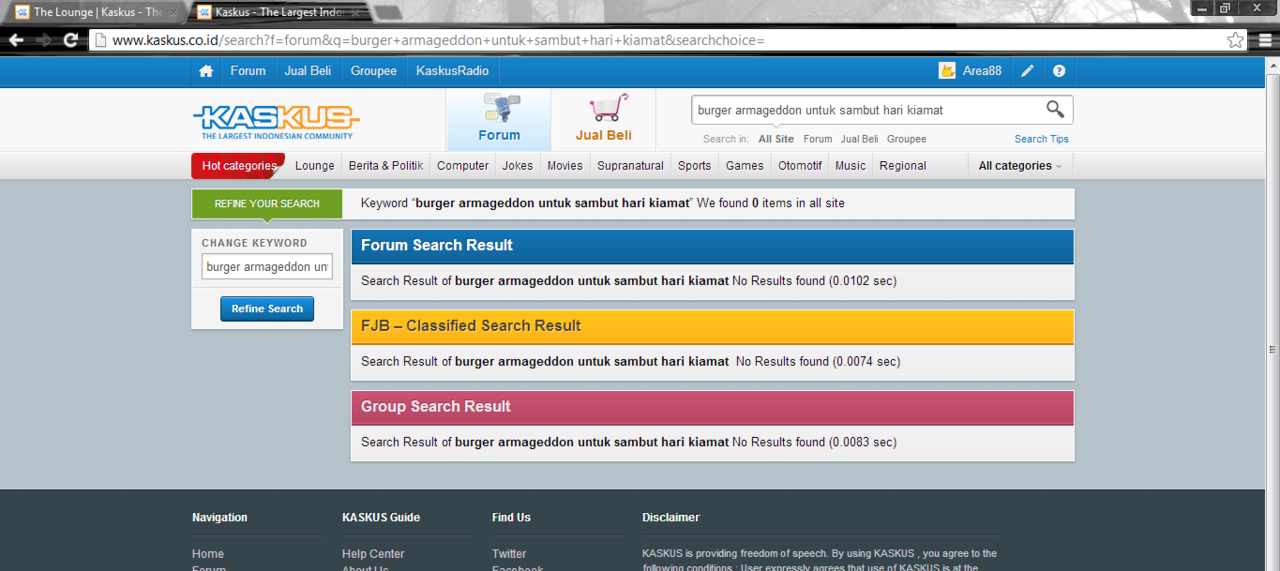Open Home link in footer Navigation
Viewport: 1280px width, 571px height.
coord(208,554)
